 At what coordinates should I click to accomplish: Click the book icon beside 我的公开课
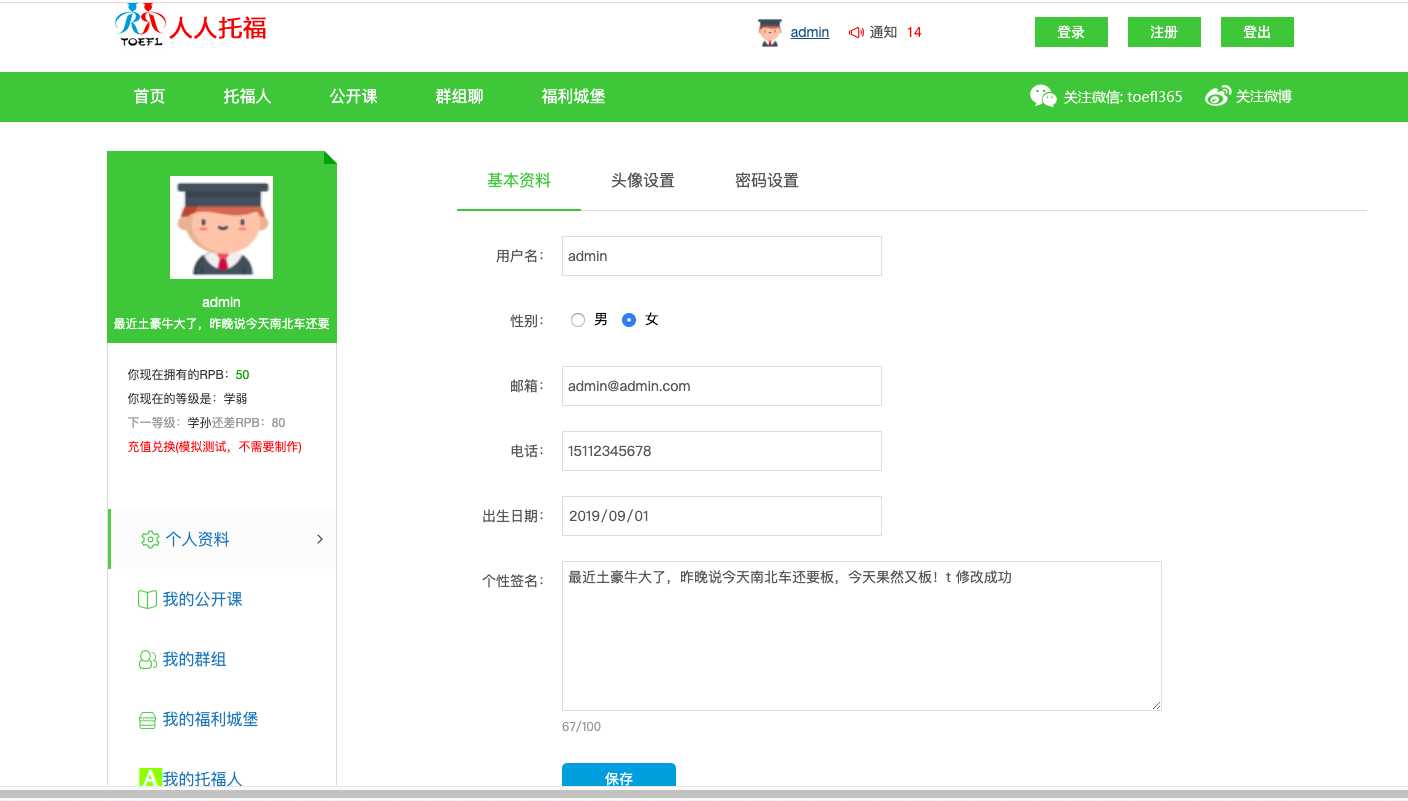click(147, 599)
